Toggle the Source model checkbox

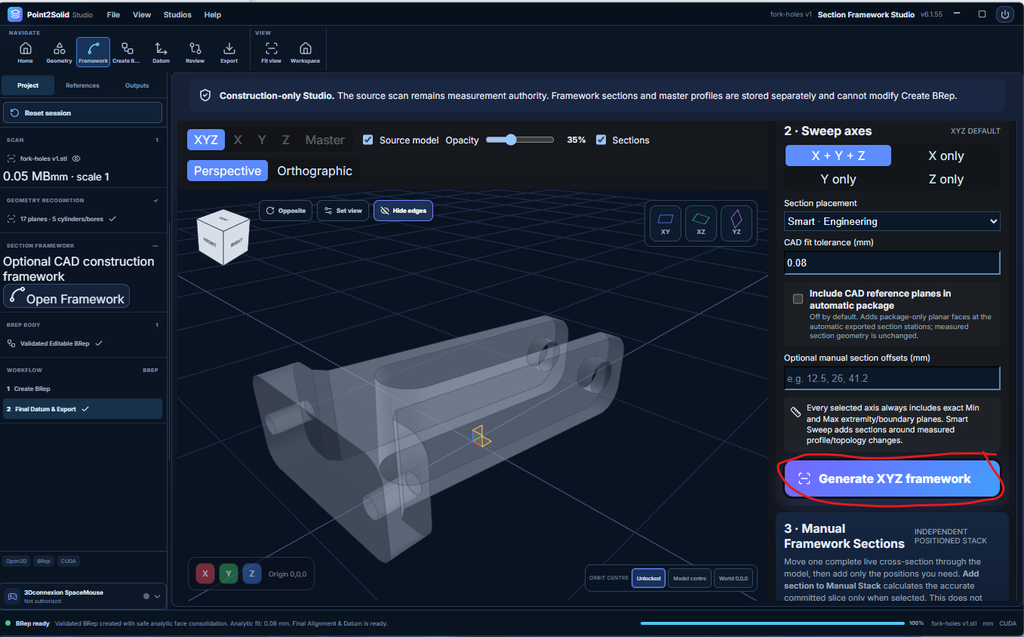368,140
